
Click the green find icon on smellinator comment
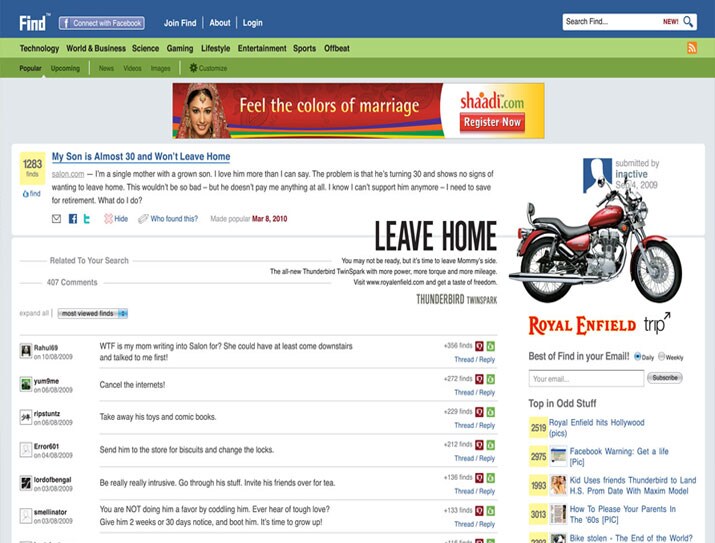click(491, 511)
